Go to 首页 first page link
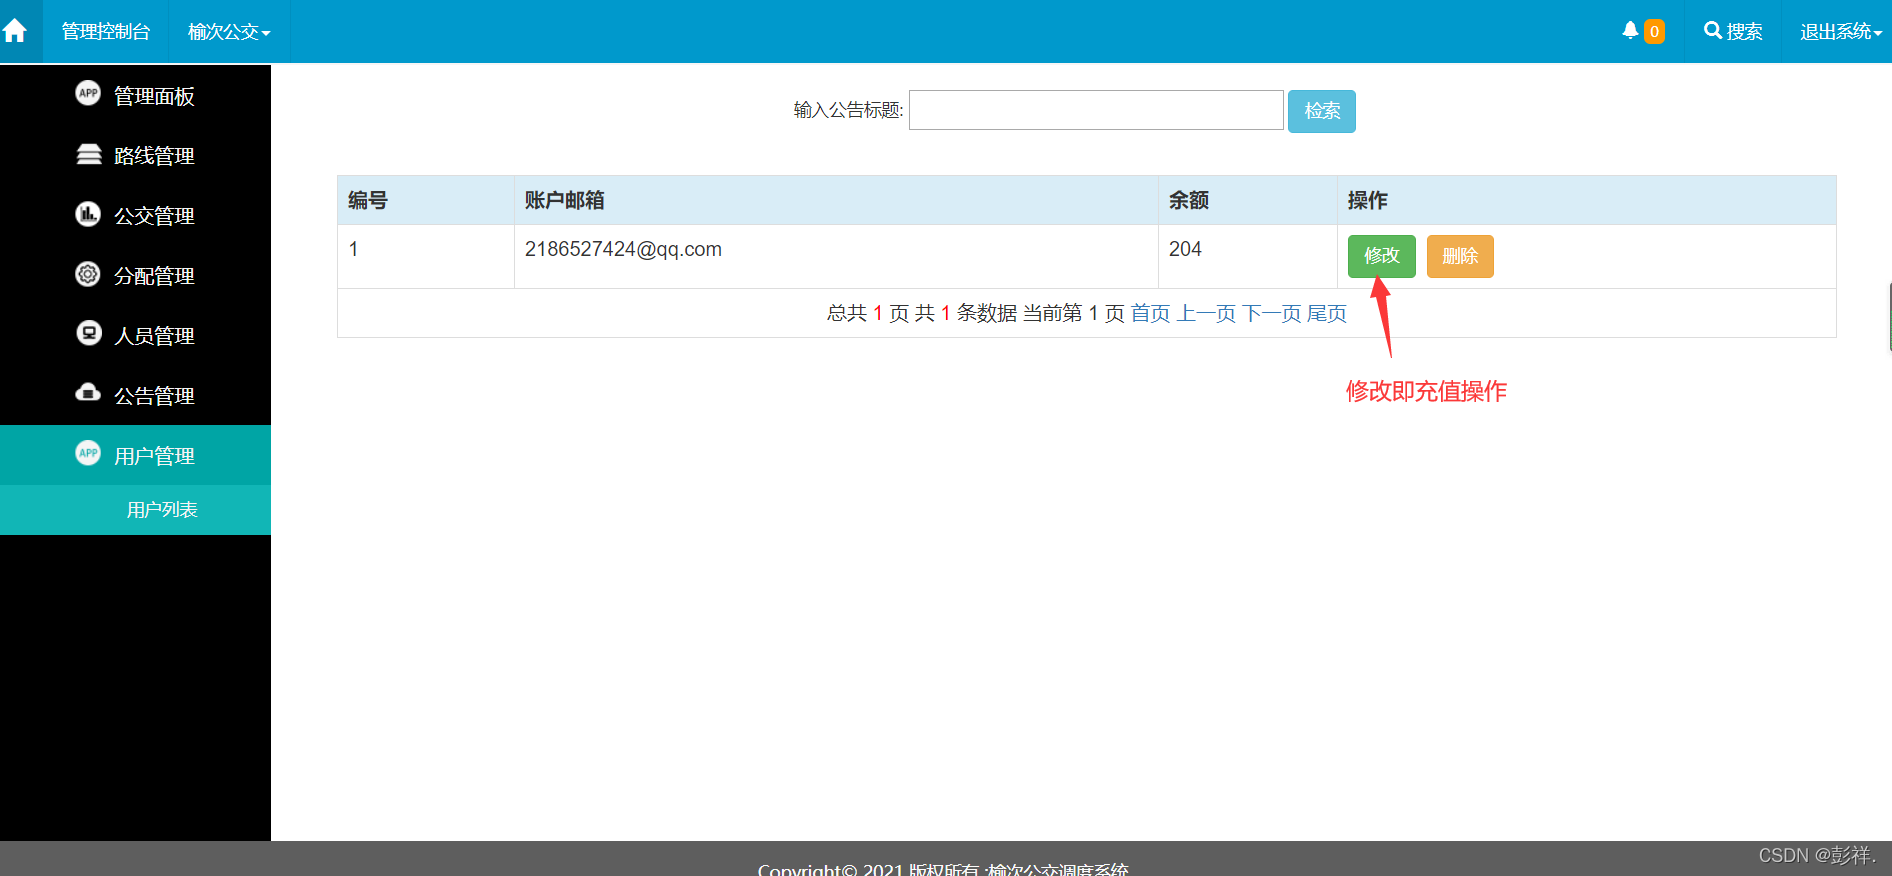This screenshot has width=1892, height=876. 1150,313
